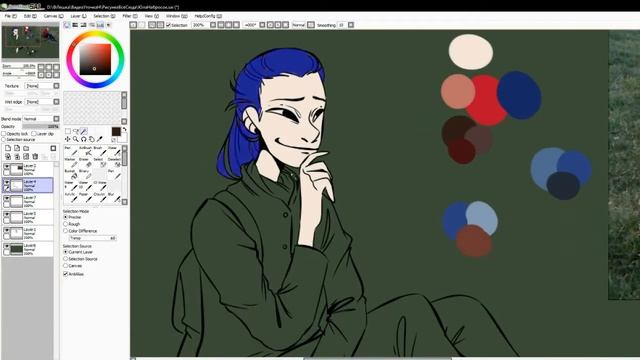
Task: Adjust the Transparency difference slider
Action: (x=93, y=238)
